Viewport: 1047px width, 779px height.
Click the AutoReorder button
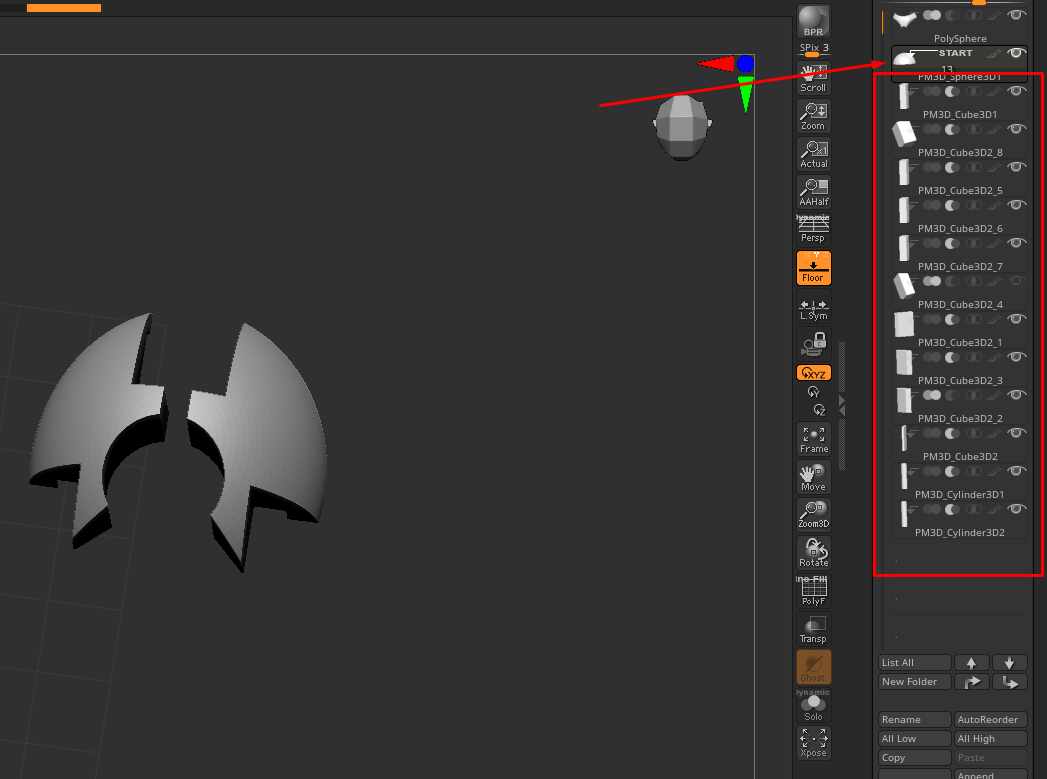(x=990, y=719)
